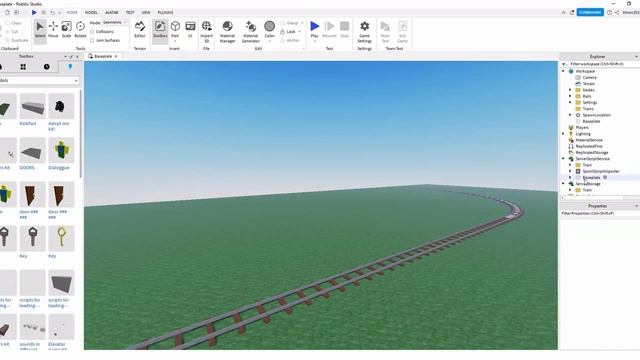The image size is (640, 360).
Task: Expand the SpawnLocation item
Action: point(570,115)
